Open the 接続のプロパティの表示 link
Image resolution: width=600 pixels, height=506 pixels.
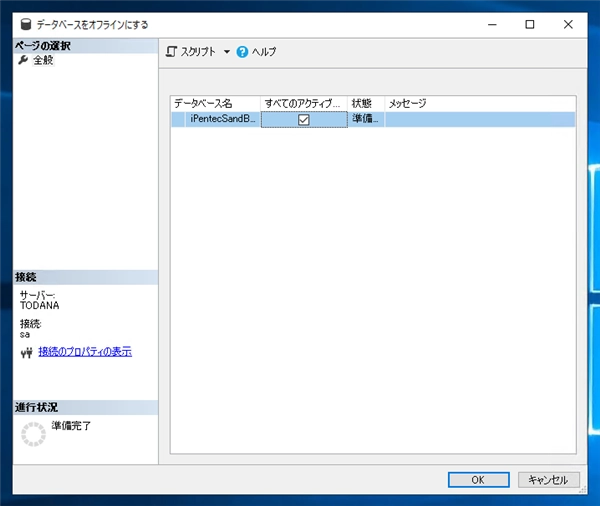point(85,351)
